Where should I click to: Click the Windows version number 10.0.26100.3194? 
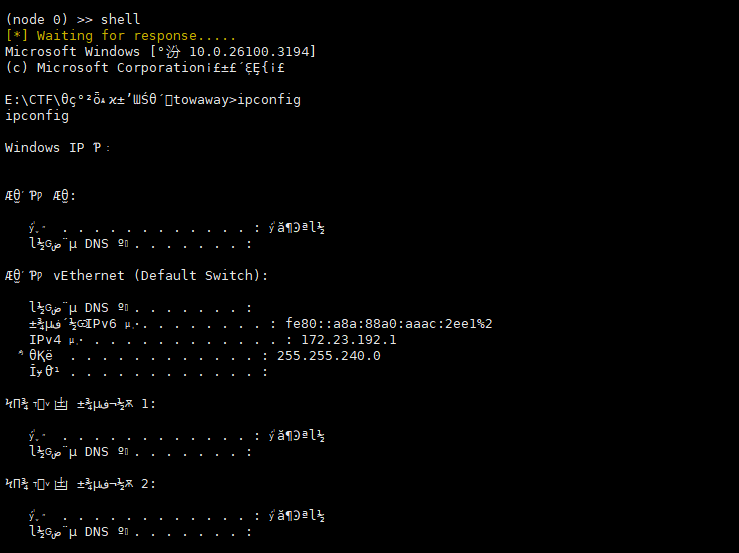pos(248,51)
